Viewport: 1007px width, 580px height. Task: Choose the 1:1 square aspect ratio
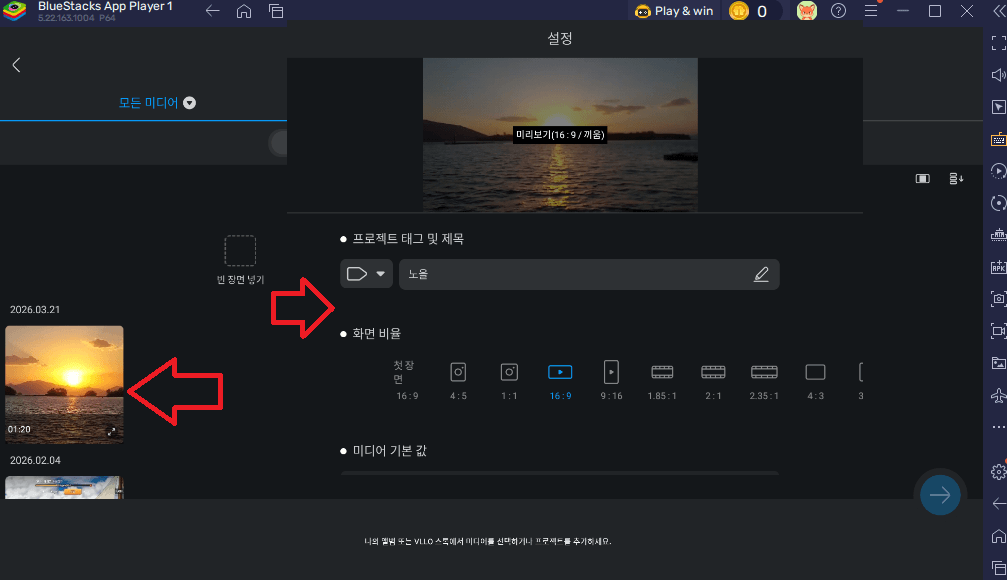click(509, 372)
